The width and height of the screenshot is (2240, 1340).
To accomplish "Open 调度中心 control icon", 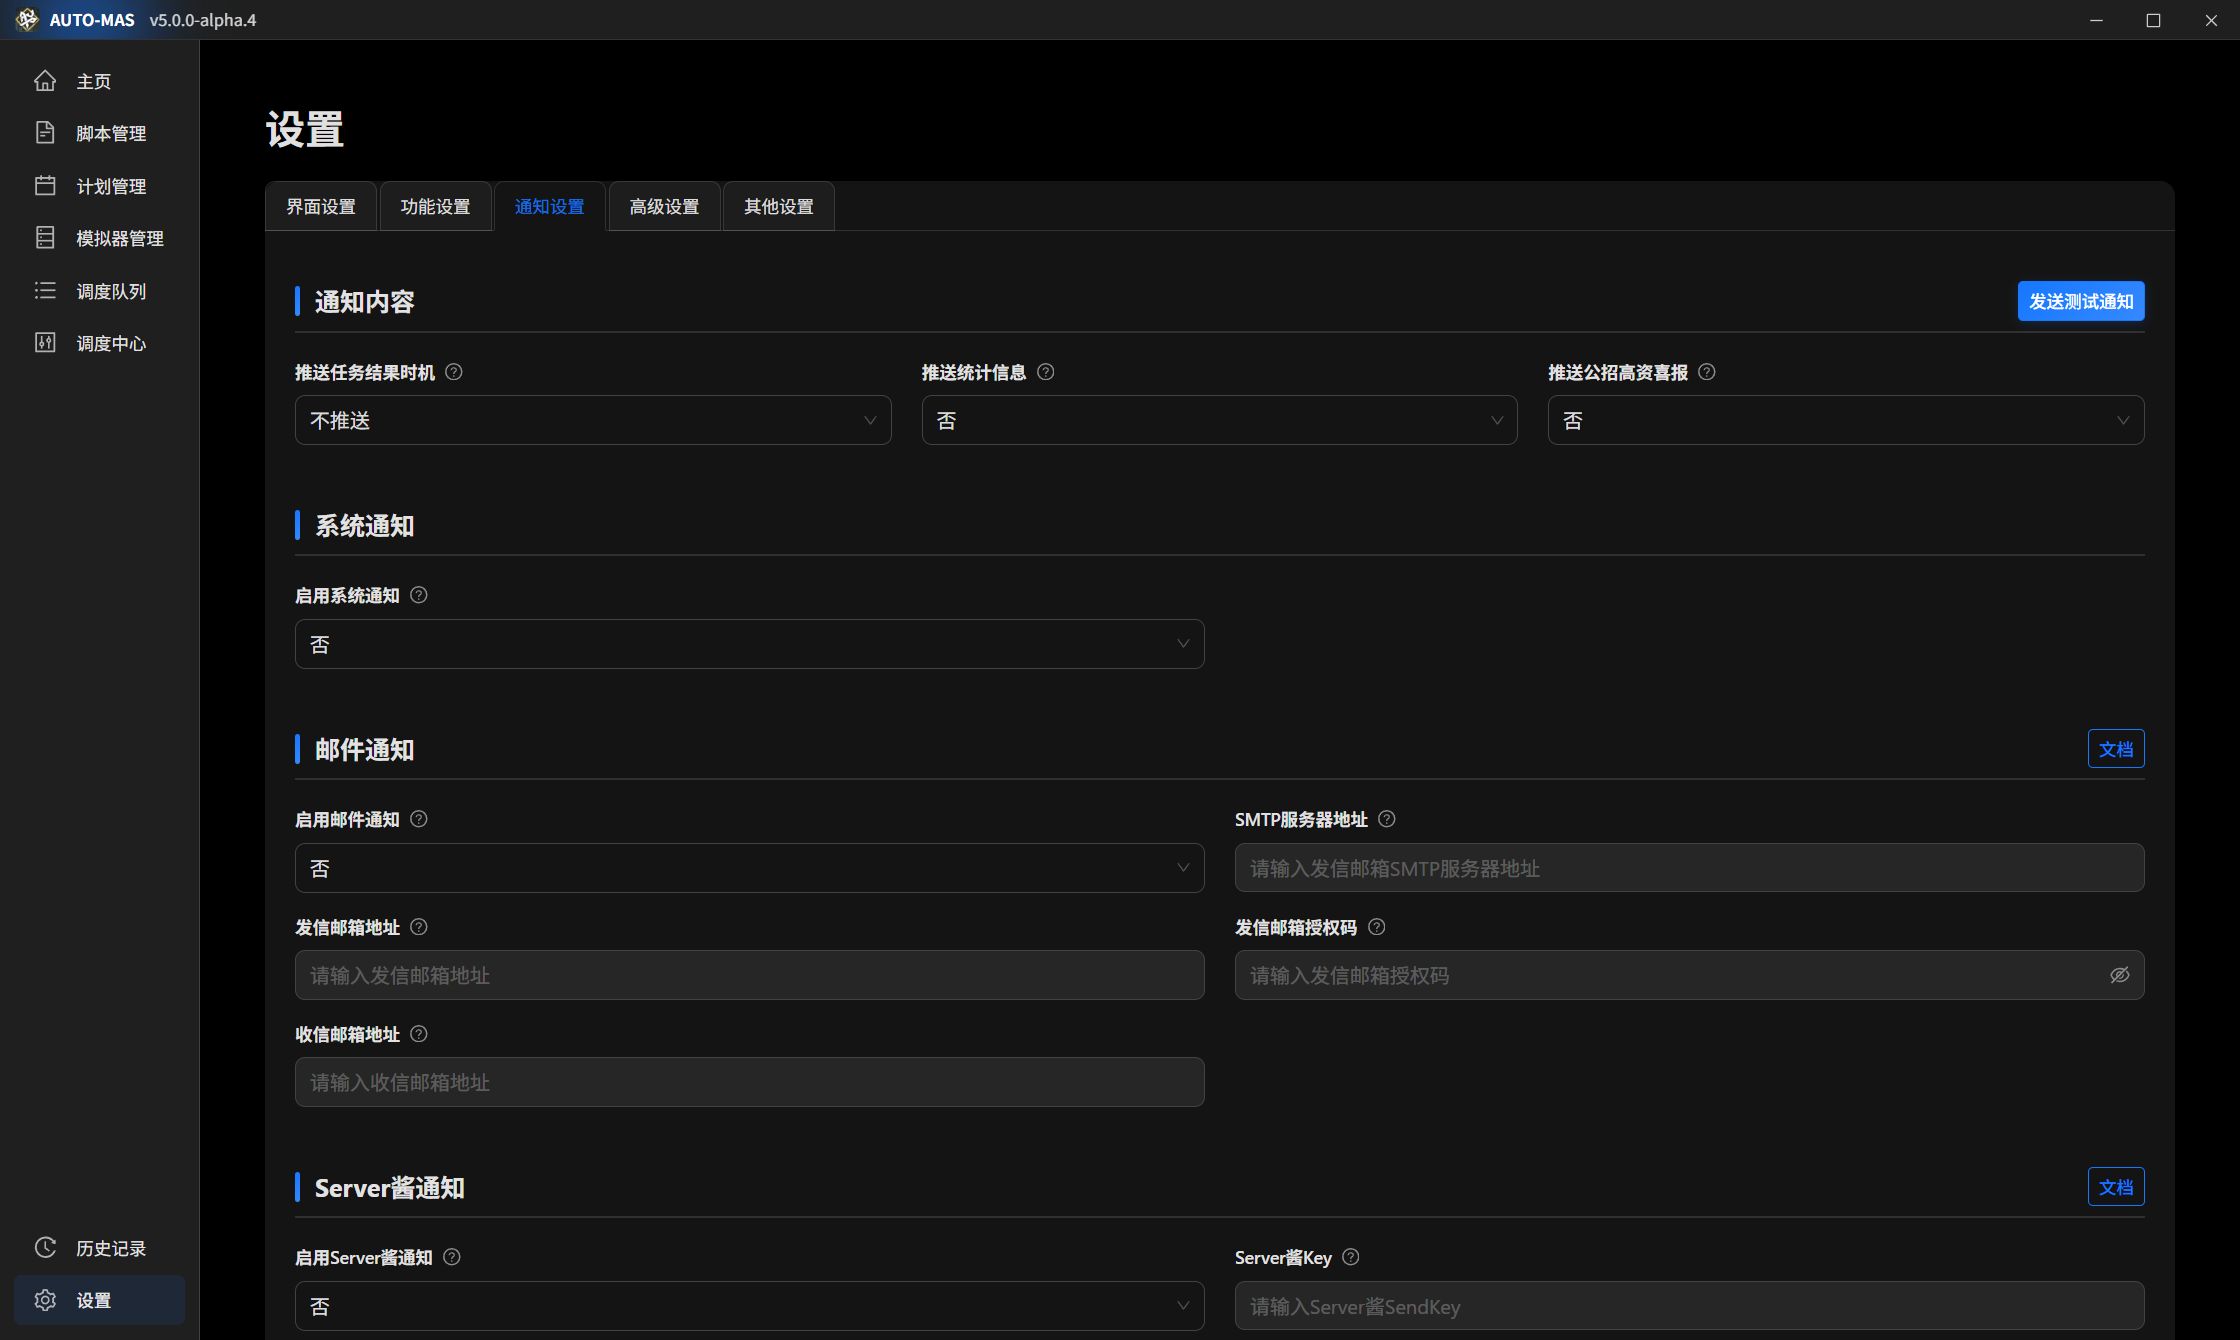I will [45, 343].
